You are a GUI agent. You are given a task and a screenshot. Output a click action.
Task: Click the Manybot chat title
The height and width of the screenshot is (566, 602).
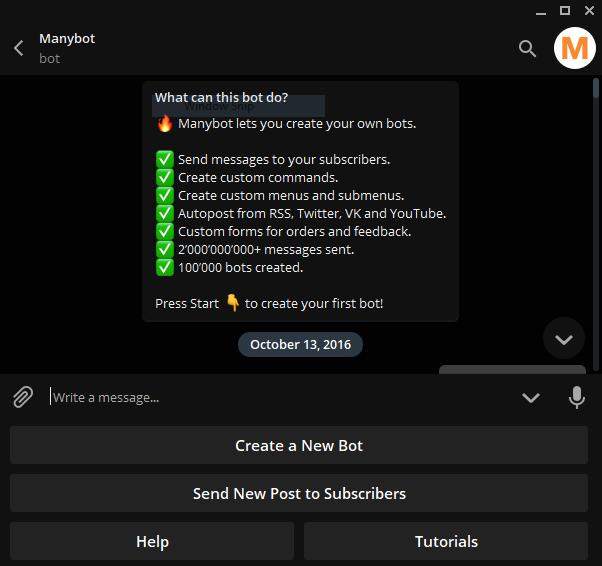(x=67, y=38)
